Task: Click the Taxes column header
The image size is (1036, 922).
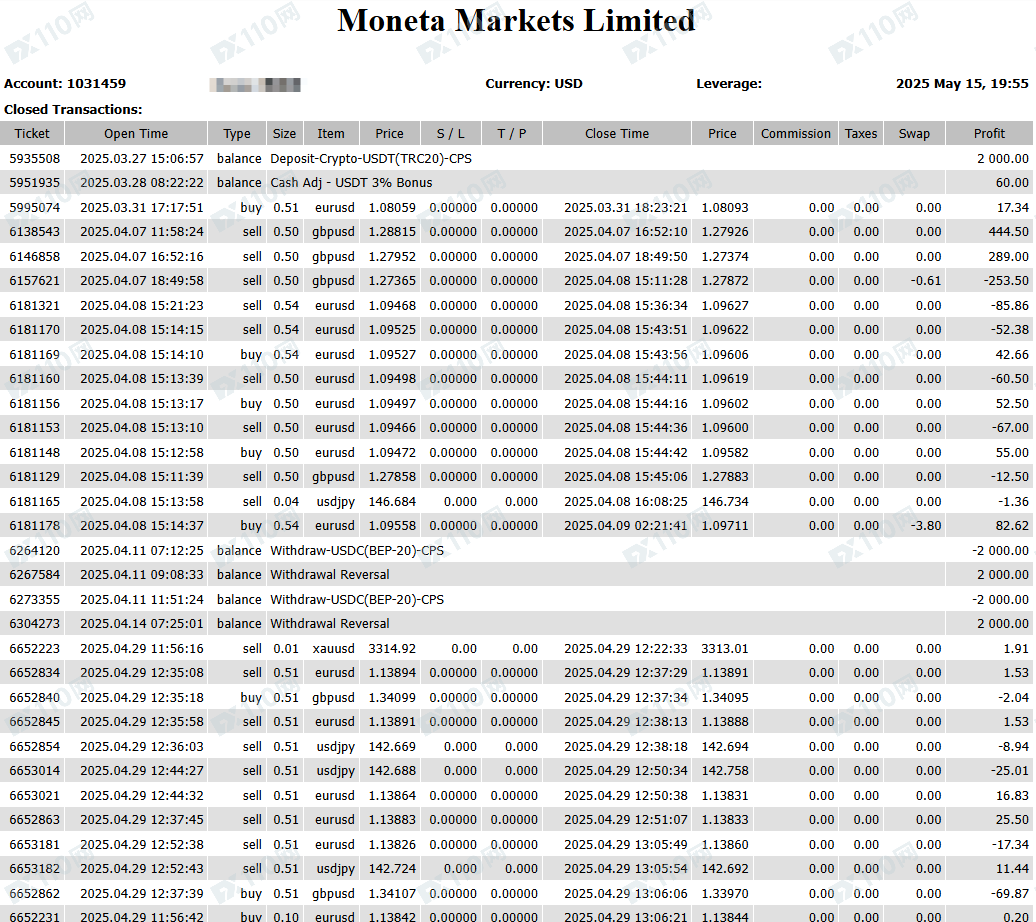Action: point(862,134)
